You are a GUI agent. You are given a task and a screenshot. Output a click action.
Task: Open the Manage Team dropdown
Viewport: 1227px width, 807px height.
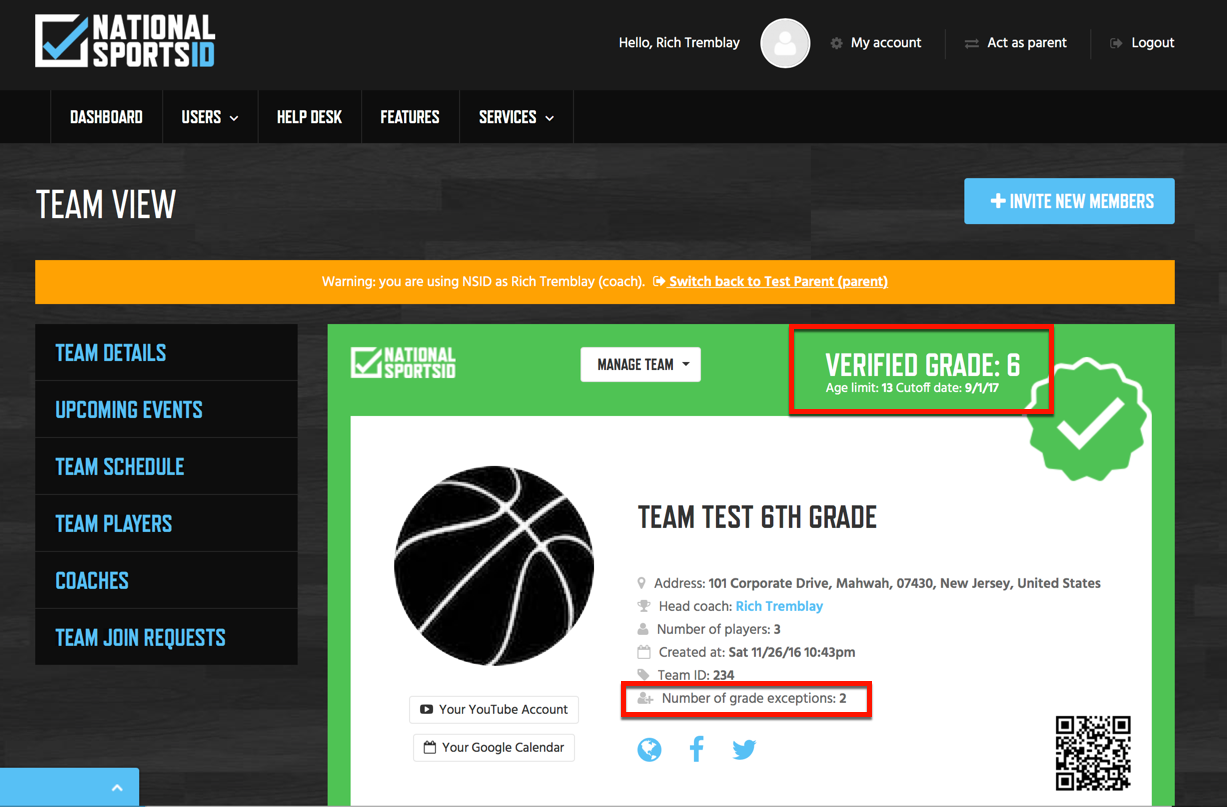tap(641, 364)
